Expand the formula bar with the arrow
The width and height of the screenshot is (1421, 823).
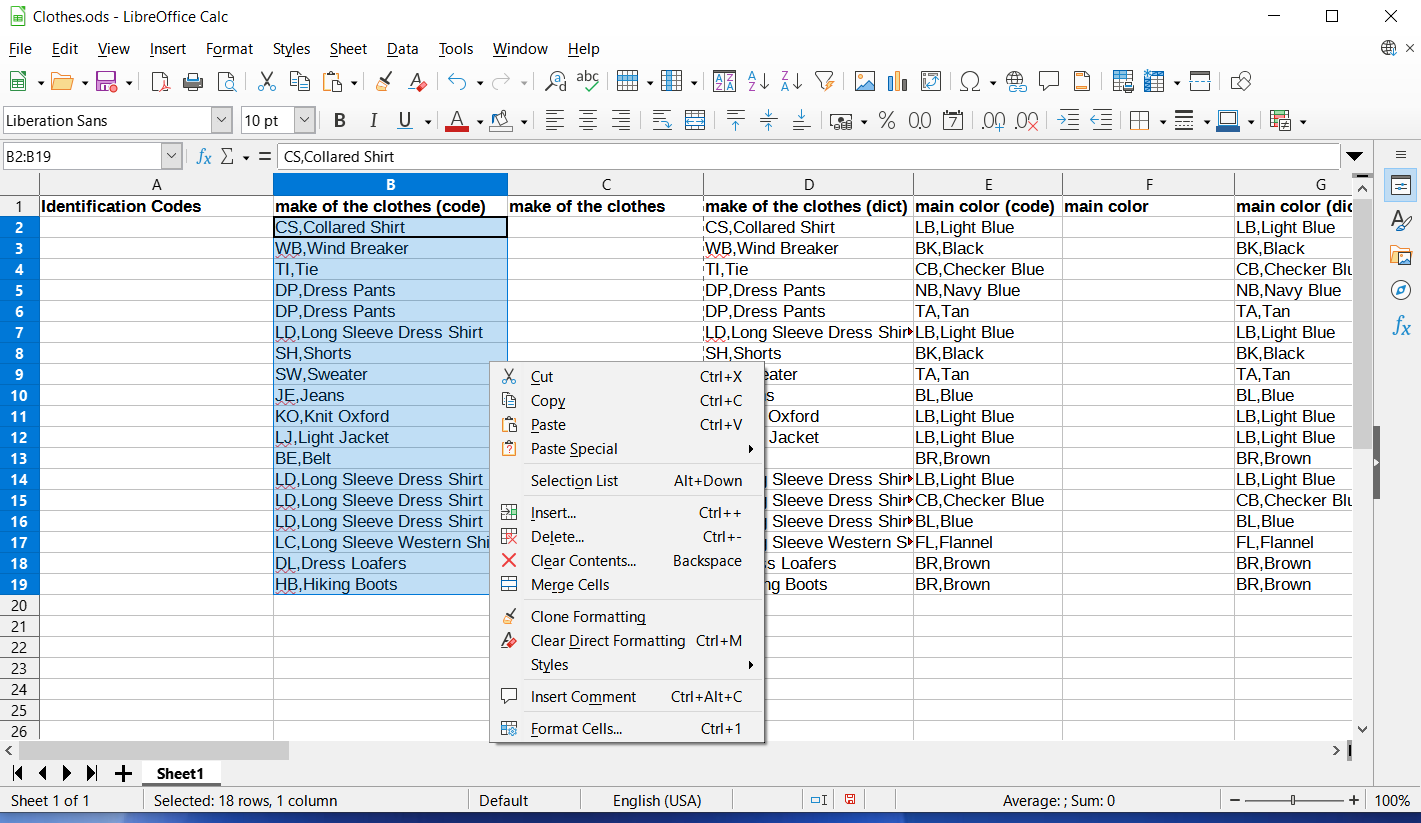(1355, 156)
